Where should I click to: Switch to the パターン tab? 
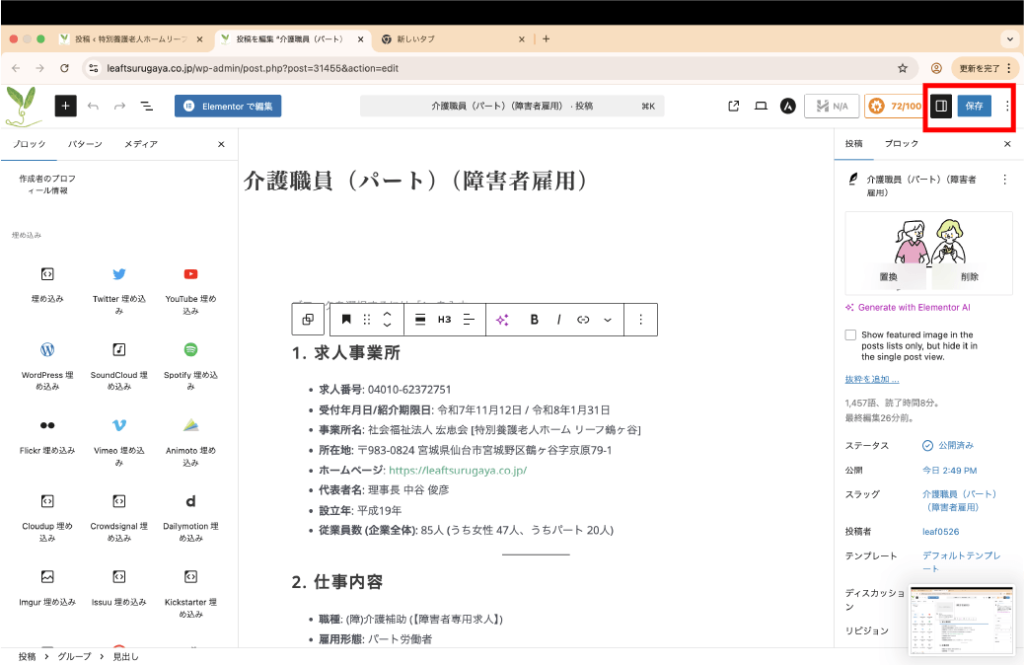tap(85, 144)
